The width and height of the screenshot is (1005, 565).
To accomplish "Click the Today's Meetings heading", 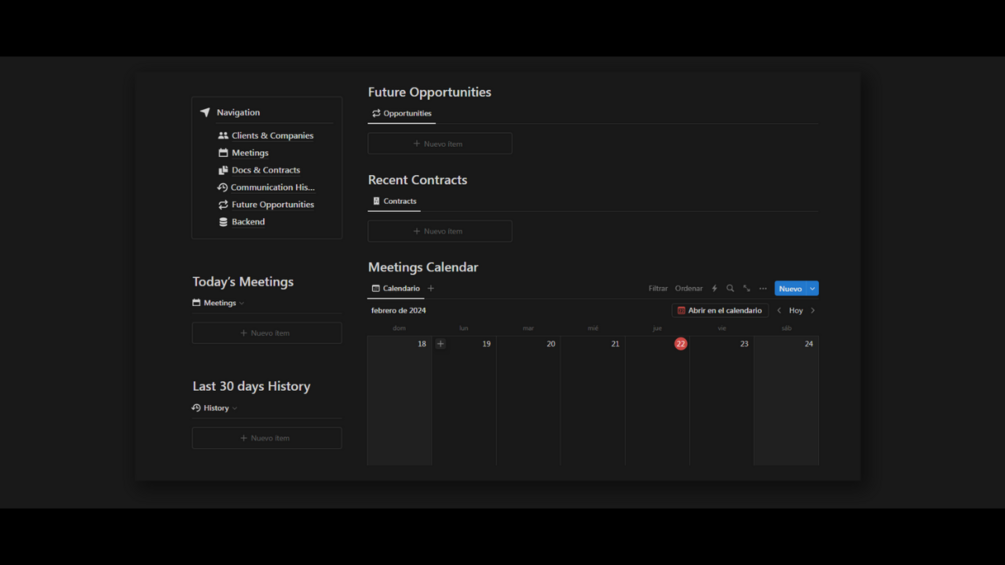I will [x=243, y=282].
